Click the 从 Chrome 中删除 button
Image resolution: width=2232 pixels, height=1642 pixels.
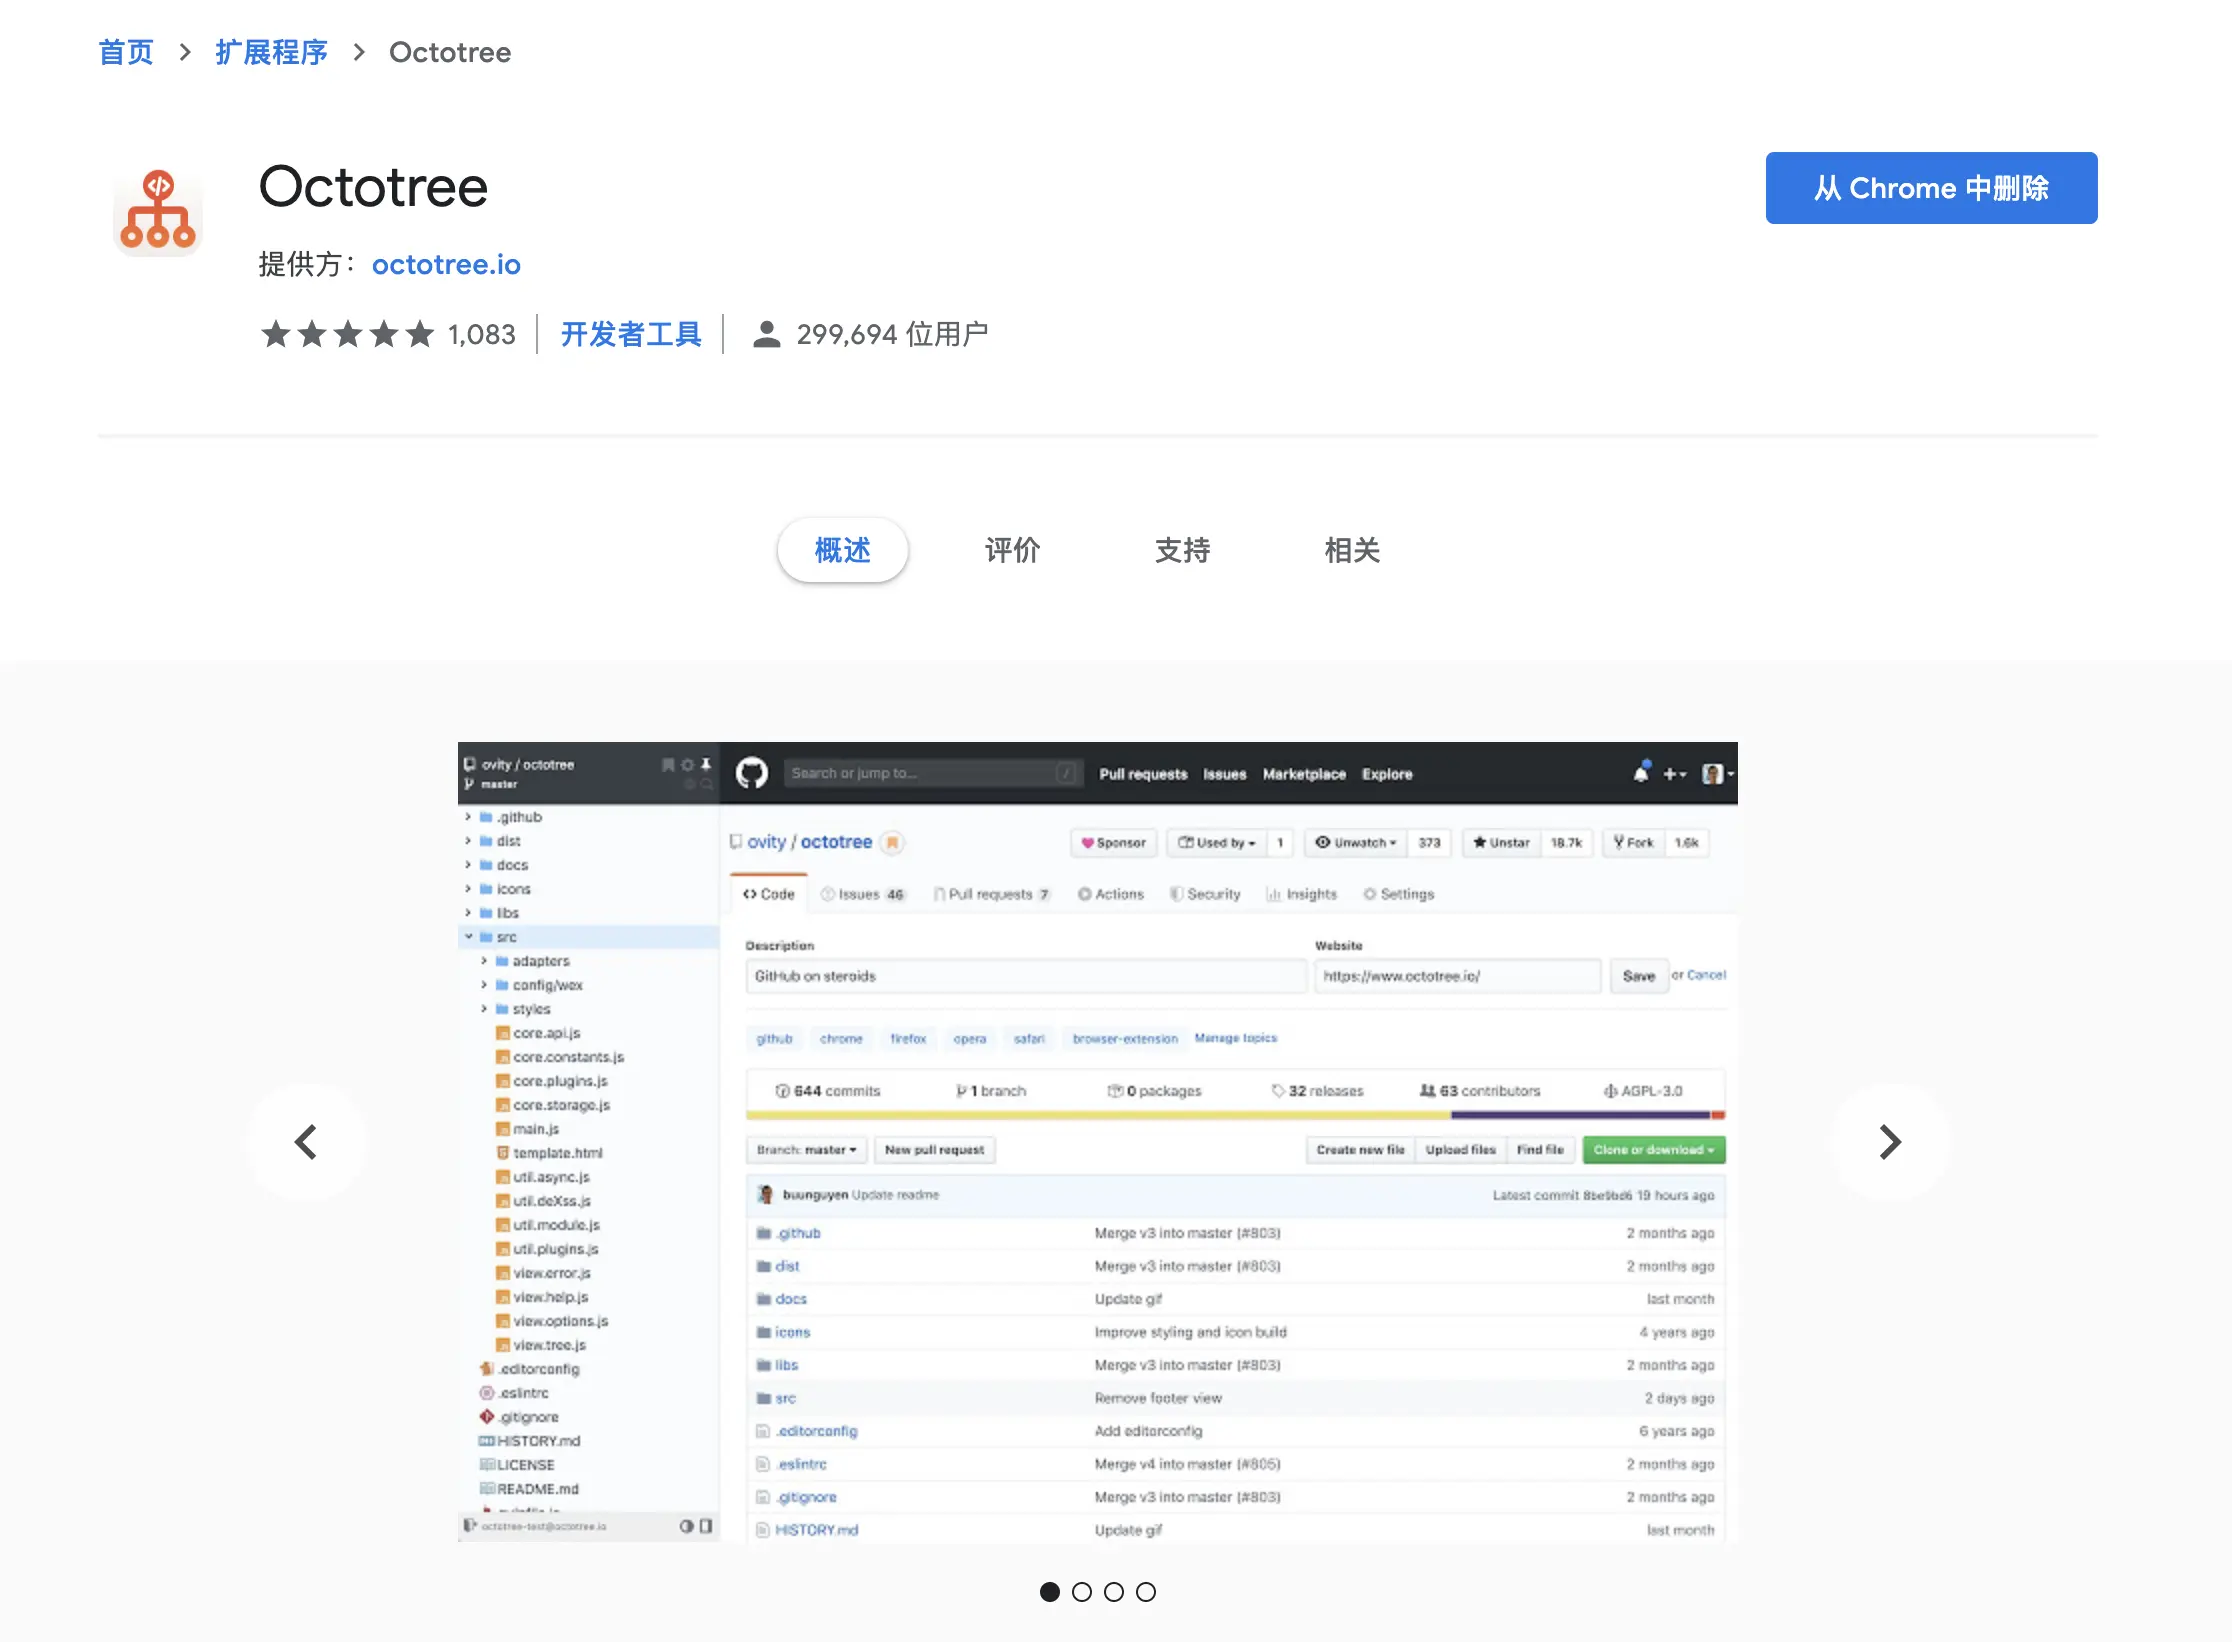(x=1931, y=188)
